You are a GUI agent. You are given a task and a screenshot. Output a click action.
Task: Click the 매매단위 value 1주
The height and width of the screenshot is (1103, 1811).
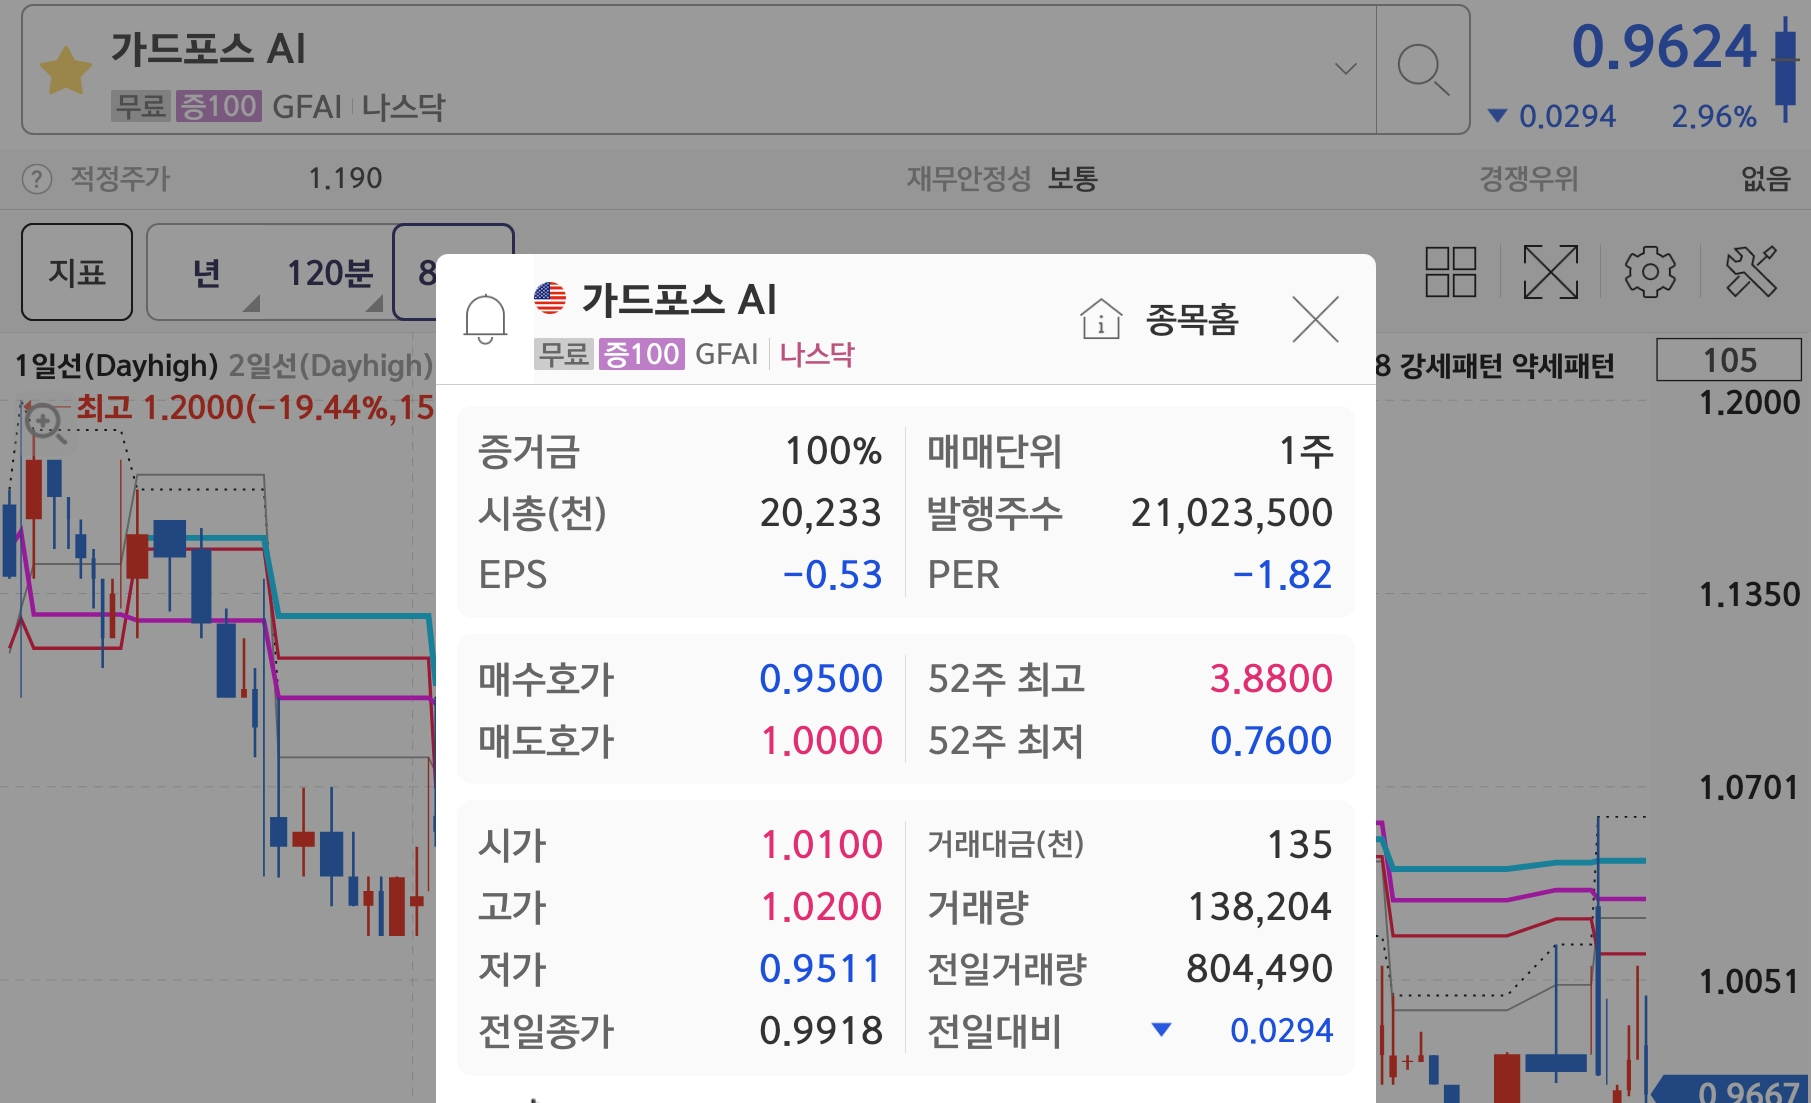tap(1307, 451)
